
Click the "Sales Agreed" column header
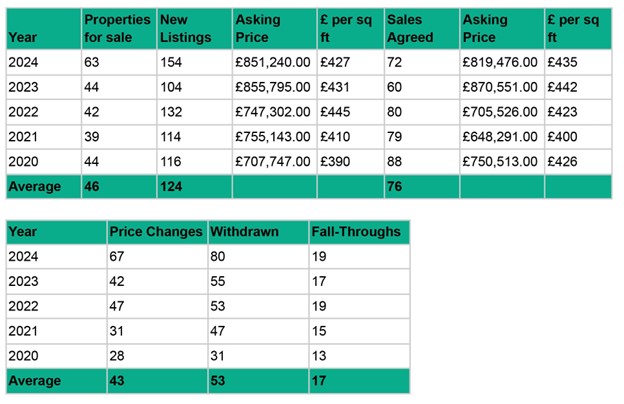tap(410, 29)
